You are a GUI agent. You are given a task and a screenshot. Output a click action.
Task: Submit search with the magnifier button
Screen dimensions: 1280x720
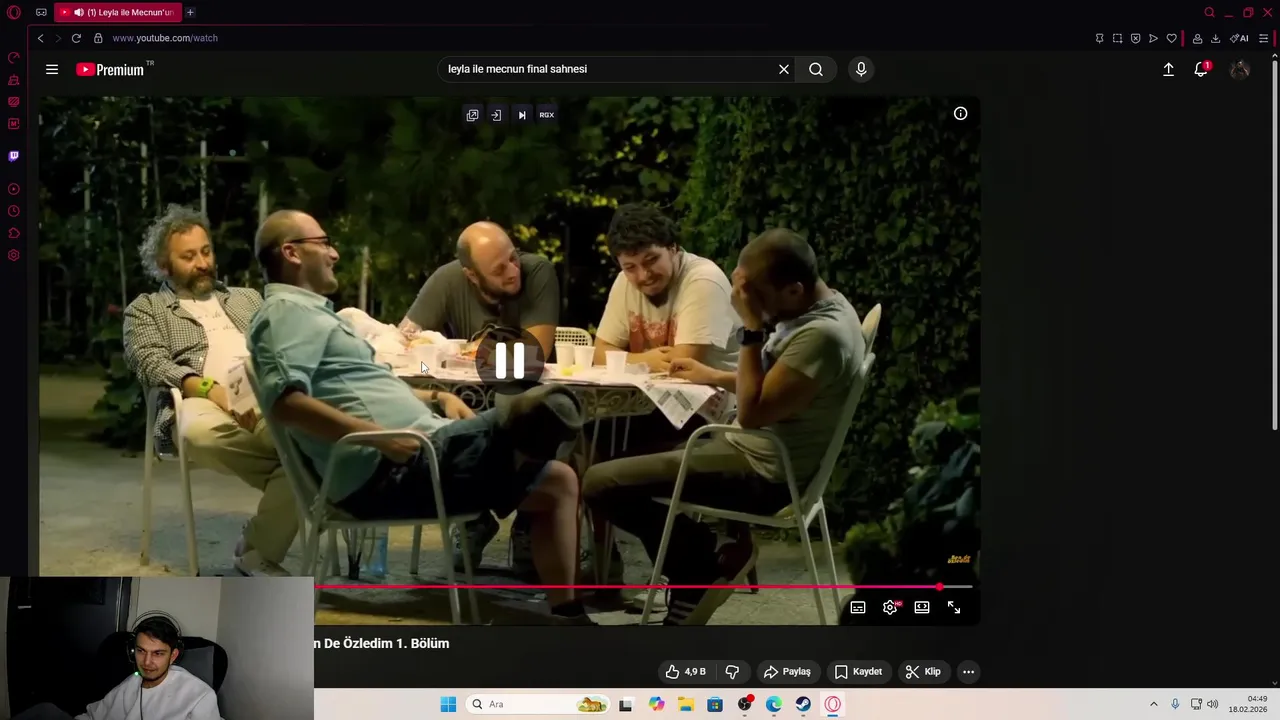pyautogui.click(x=816, y=69)
